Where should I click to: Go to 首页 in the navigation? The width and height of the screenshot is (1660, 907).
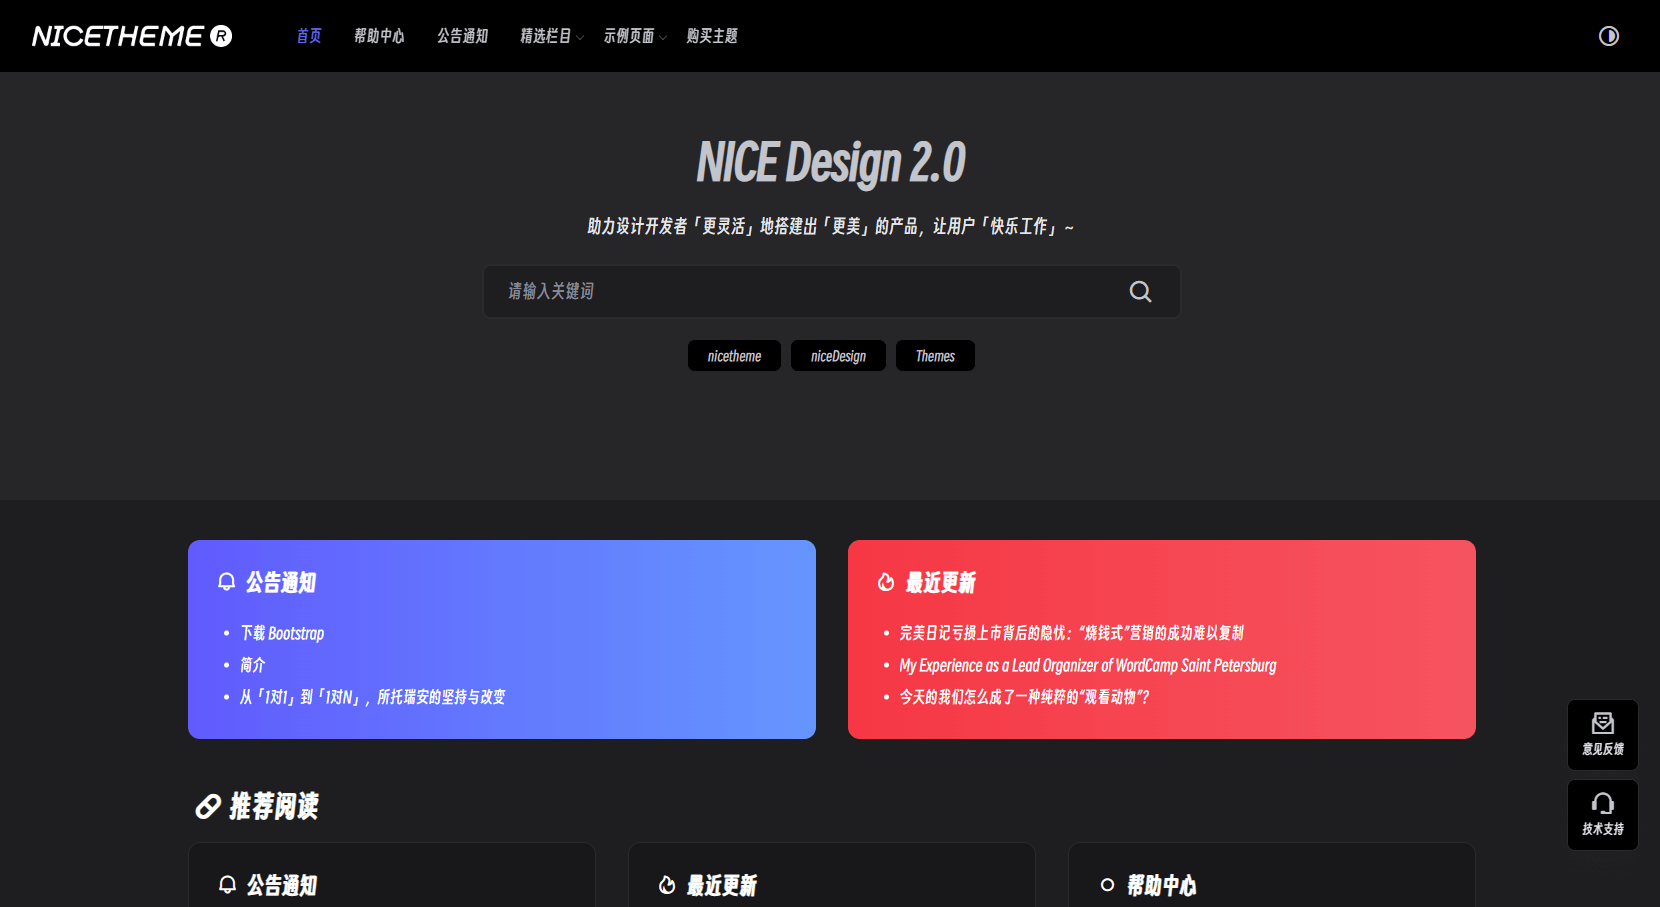click(x=309, y=36)
